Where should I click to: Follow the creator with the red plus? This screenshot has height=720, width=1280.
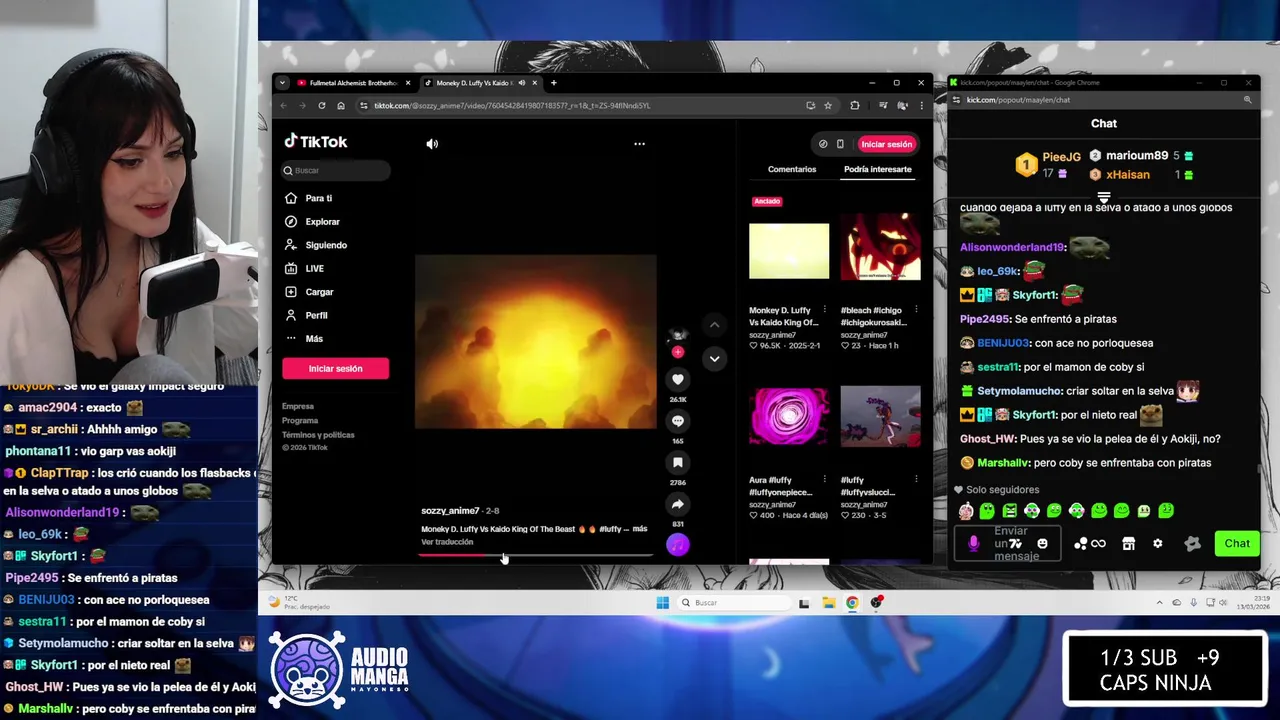click(x=677, y=352)
